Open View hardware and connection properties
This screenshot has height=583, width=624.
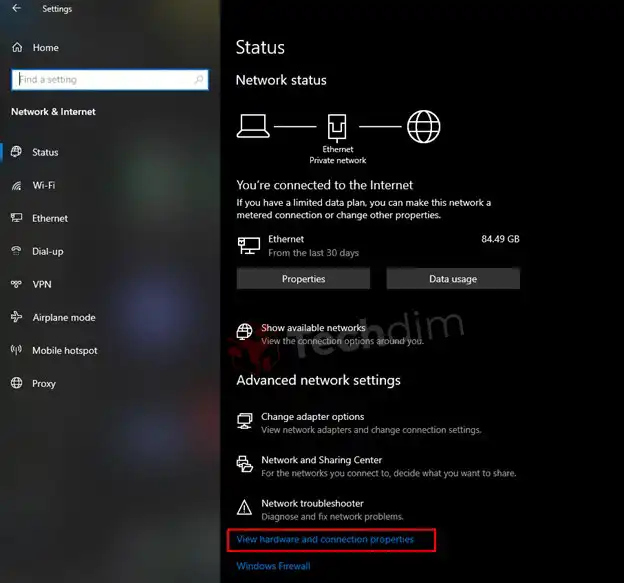pyautogui.click(x=325, y=539)
